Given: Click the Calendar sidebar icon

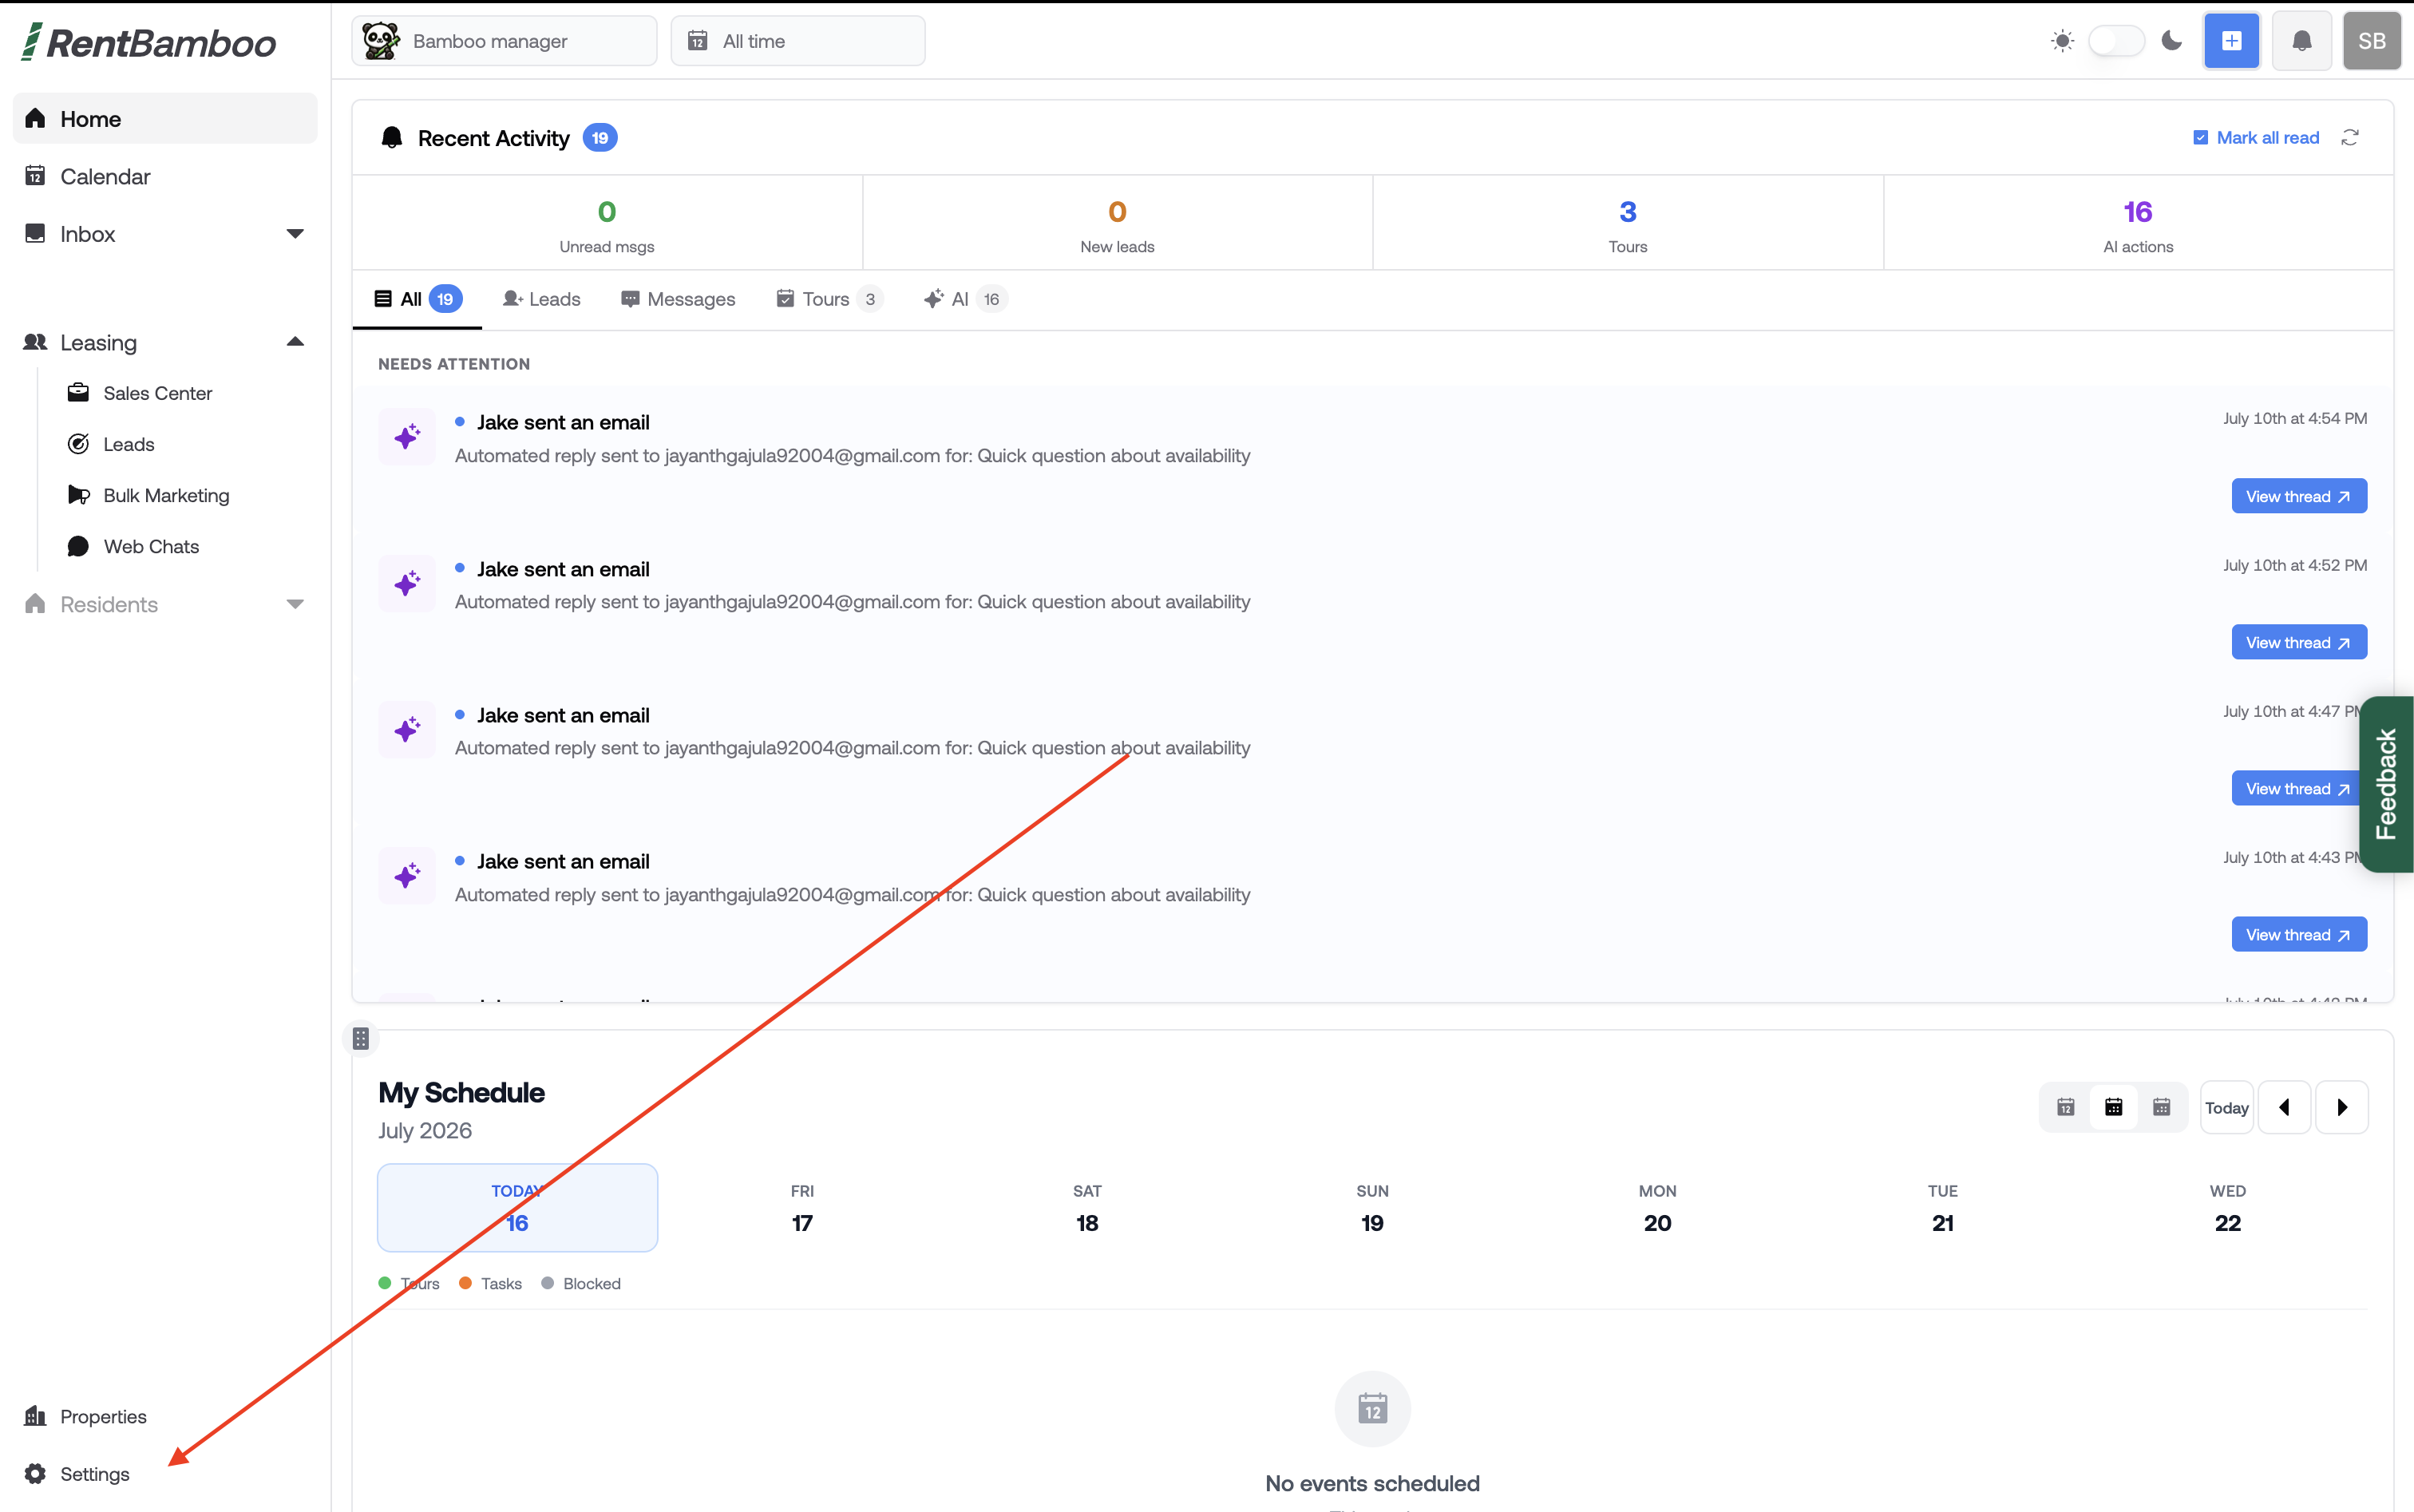Looking at the screenshot, I should pyautogui.click(x=35, y=176).
